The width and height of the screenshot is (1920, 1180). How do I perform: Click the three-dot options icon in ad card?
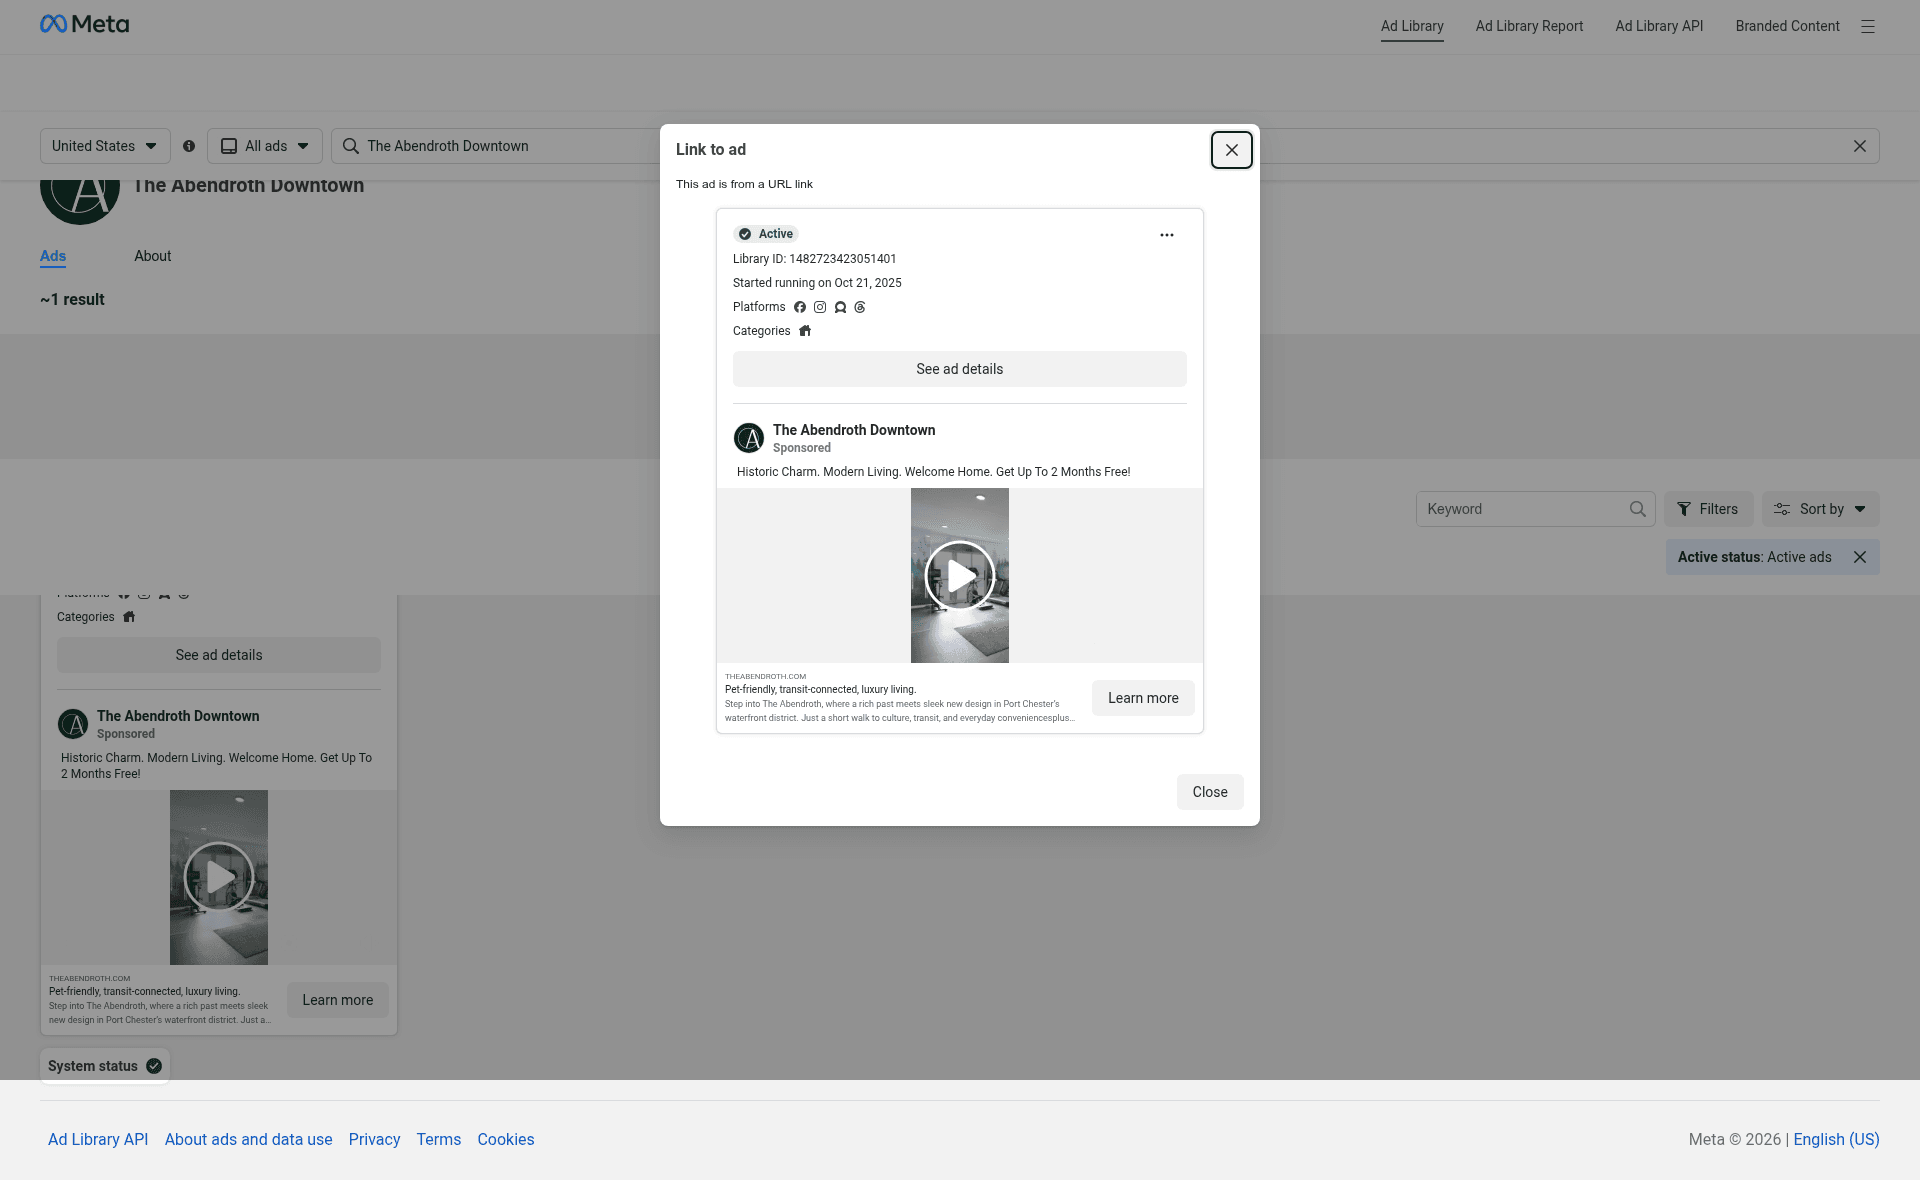pos(1166,235)
